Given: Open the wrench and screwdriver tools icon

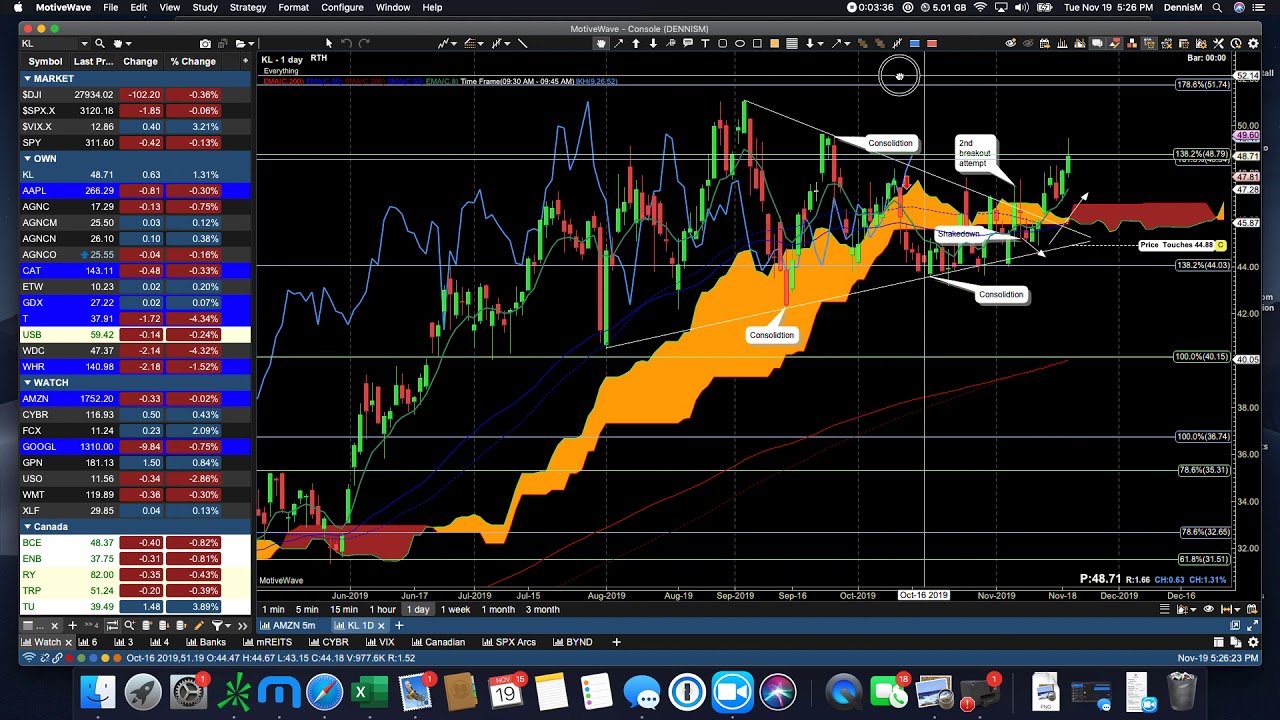Looking at the screenshot, I should tap(1218, 43).
